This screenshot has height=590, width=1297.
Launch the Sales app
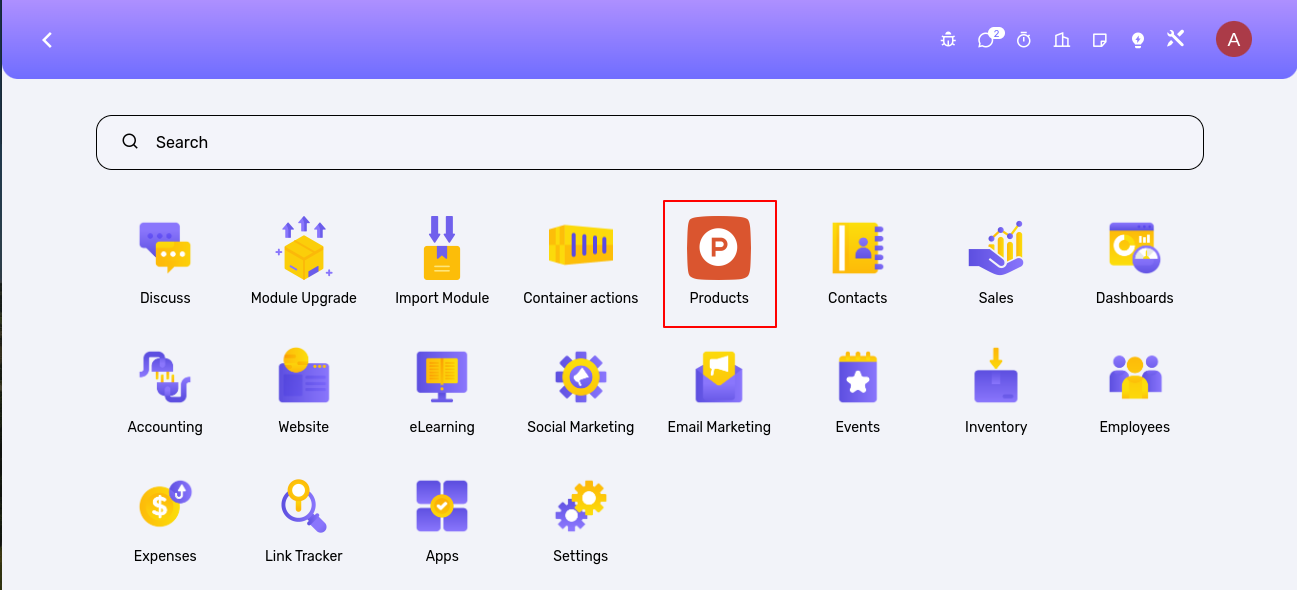pos(996,248)
